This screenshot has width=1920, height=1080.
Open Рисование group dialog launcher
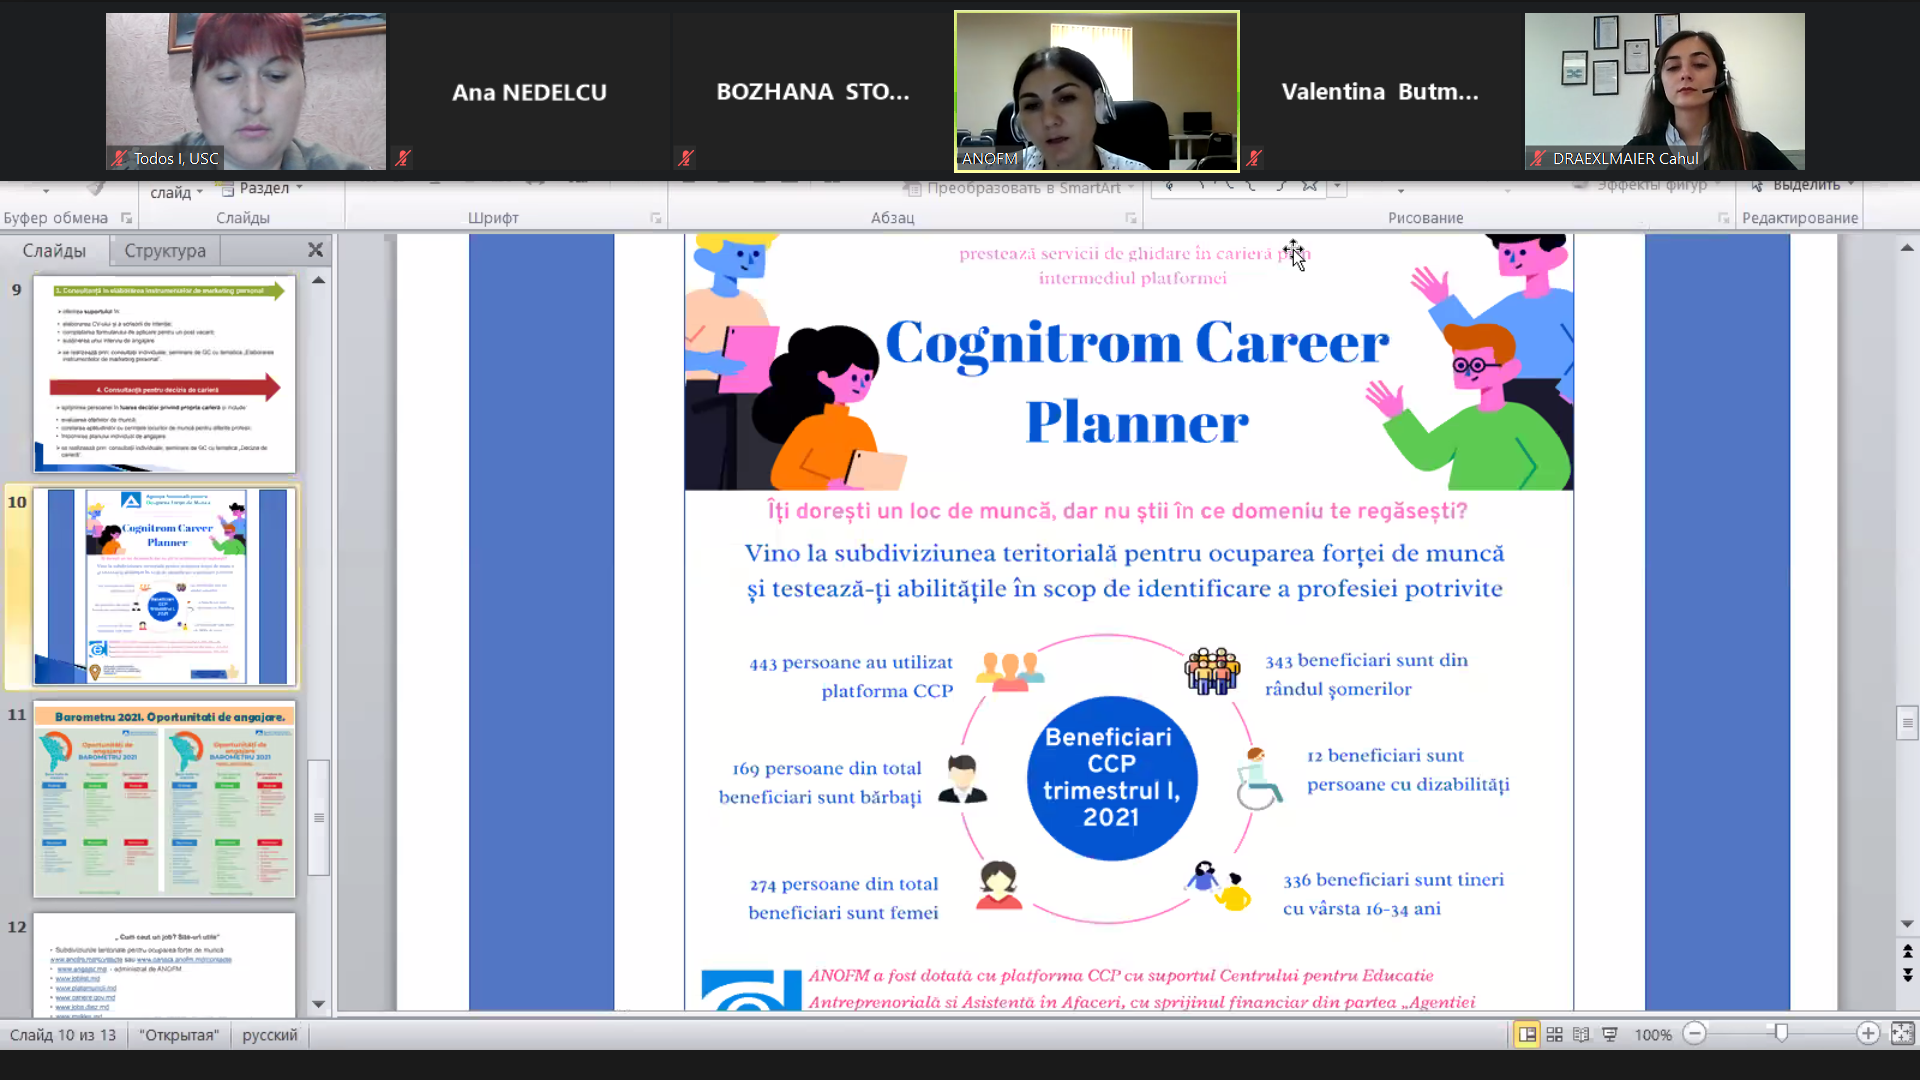tap(1724, 218)
